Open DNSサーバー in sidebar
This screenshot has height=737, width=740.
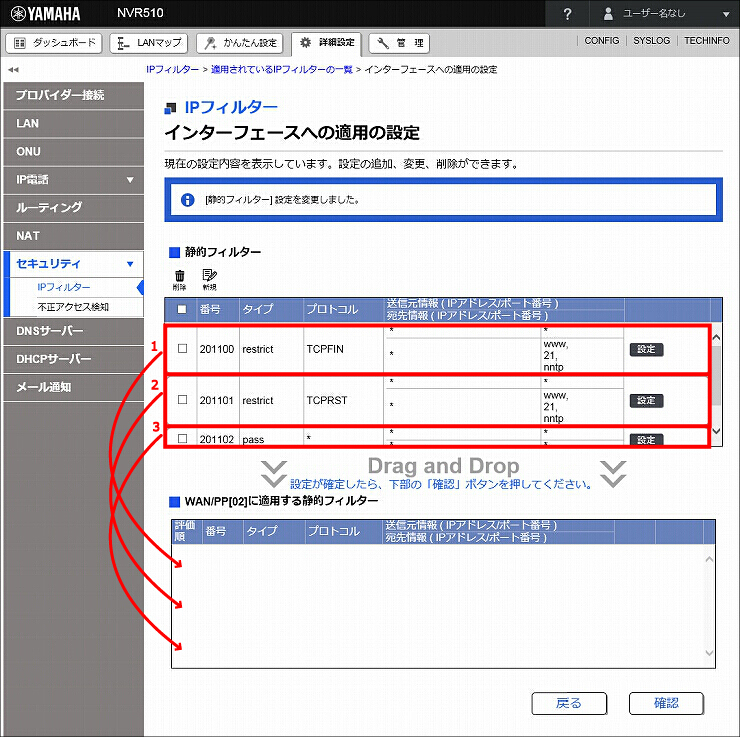coord(73,331)
